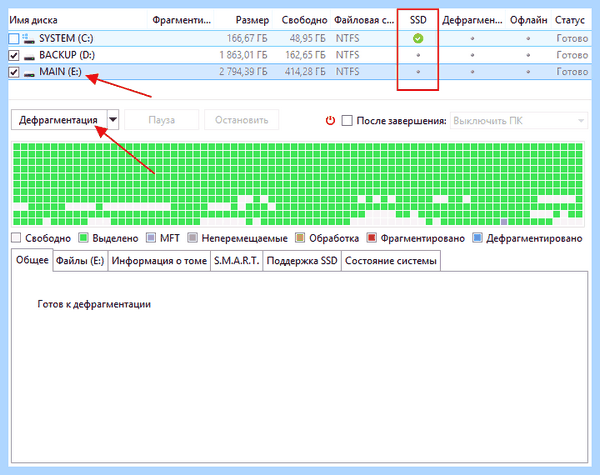600x475 pixels.
Task: Click the Остановить button
Action: tap(241, 120)
